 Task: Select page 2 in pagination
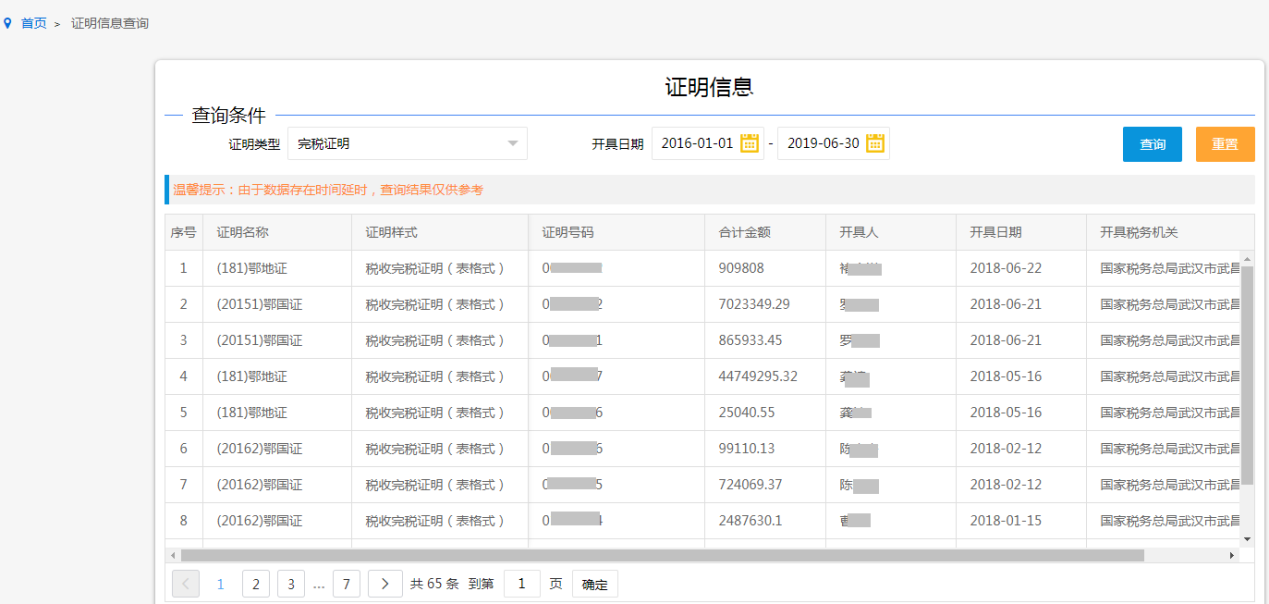(256, 584)
